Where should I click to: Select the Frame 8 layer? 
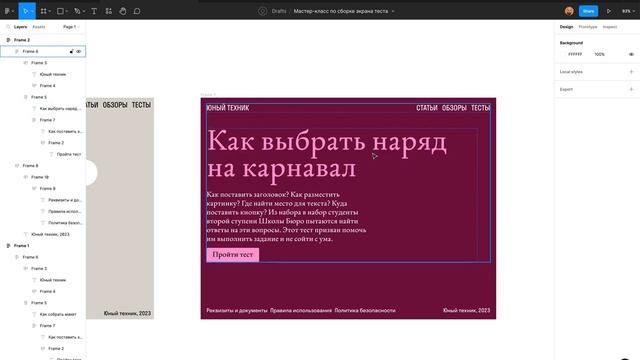[x=43, y=166]
